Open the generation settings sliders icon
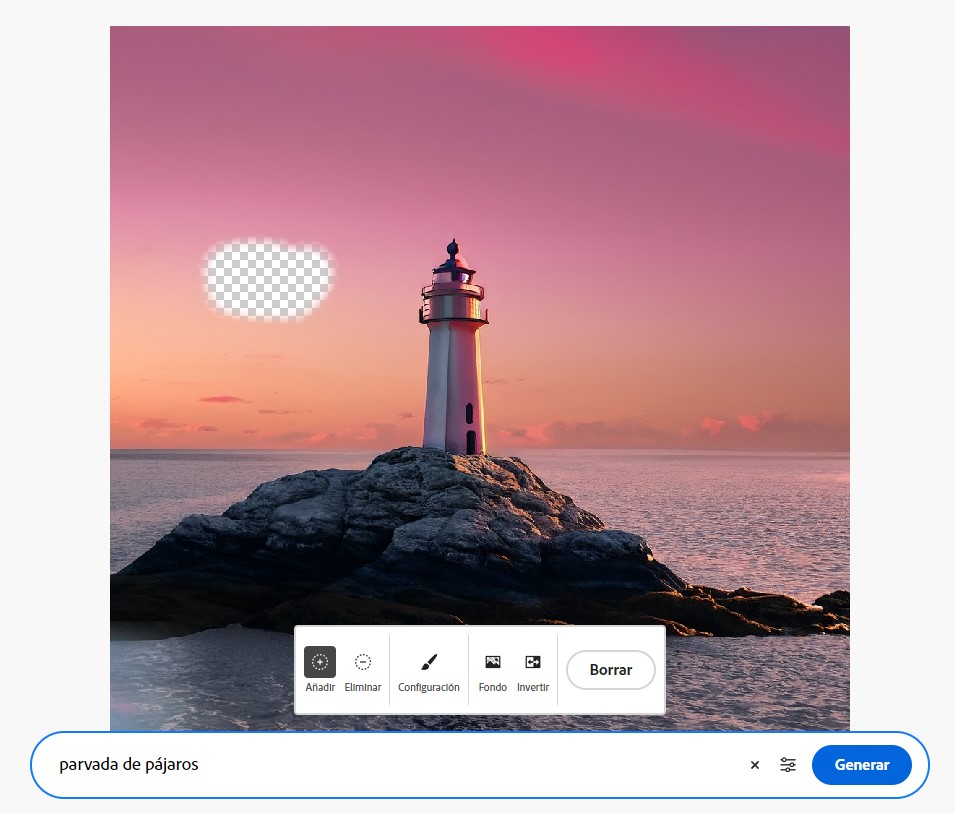955x814 pixels. [789, 765]
